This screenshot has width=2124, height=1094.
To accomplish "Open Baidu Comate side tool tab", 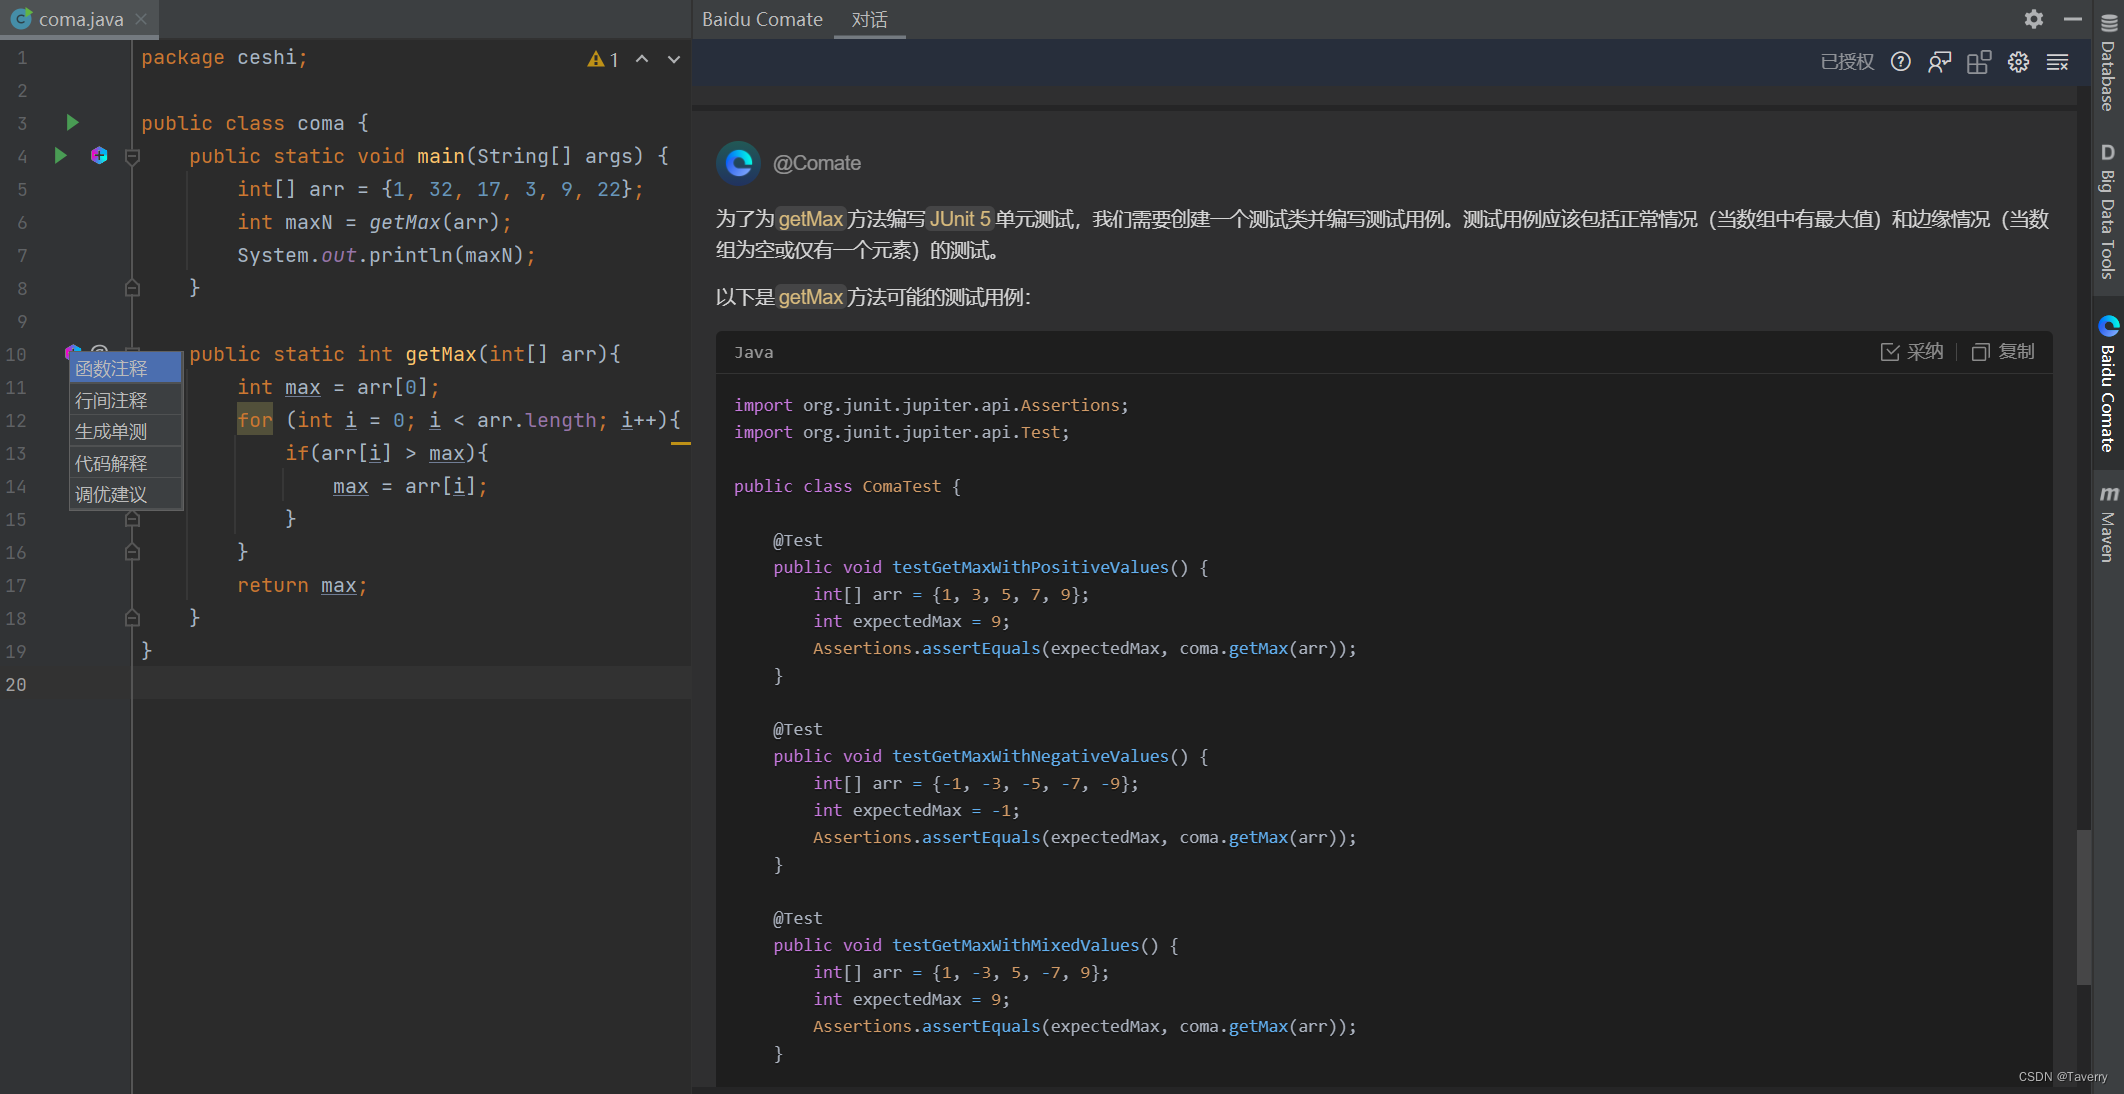I will 2108,385.
